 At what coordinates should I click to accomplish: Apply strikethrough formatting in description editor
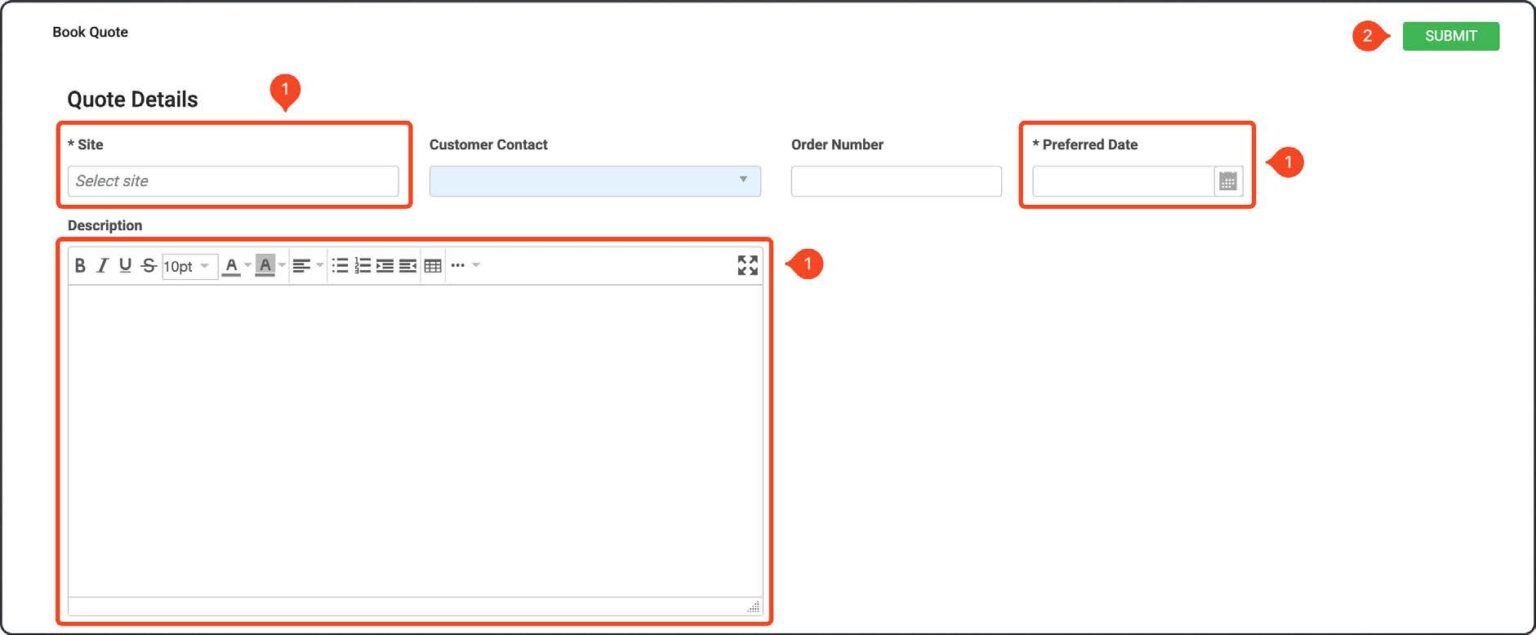click(149, 266)
